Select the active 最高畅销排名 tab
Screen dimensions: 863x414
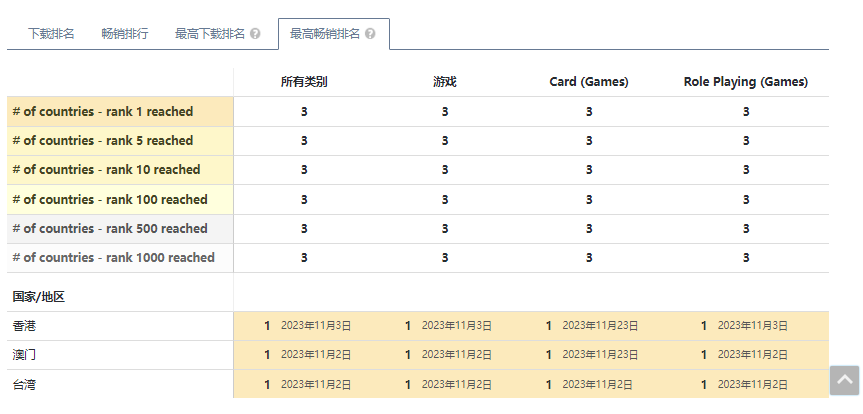(325, 34)
